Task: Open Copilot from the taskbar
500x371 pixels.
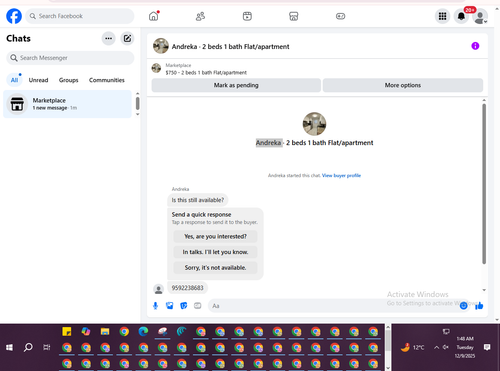Action: coord(86,332)
